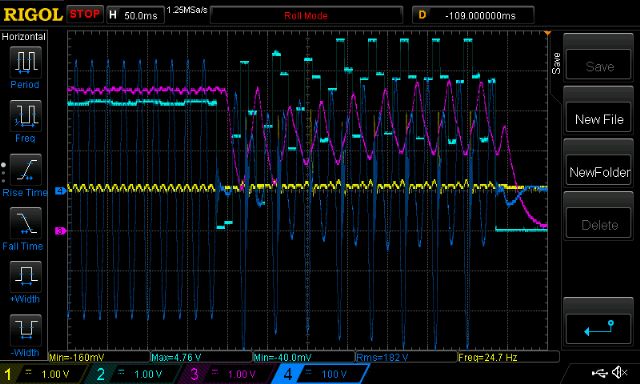Click the channel 4 ground level marker

[60, 191]
